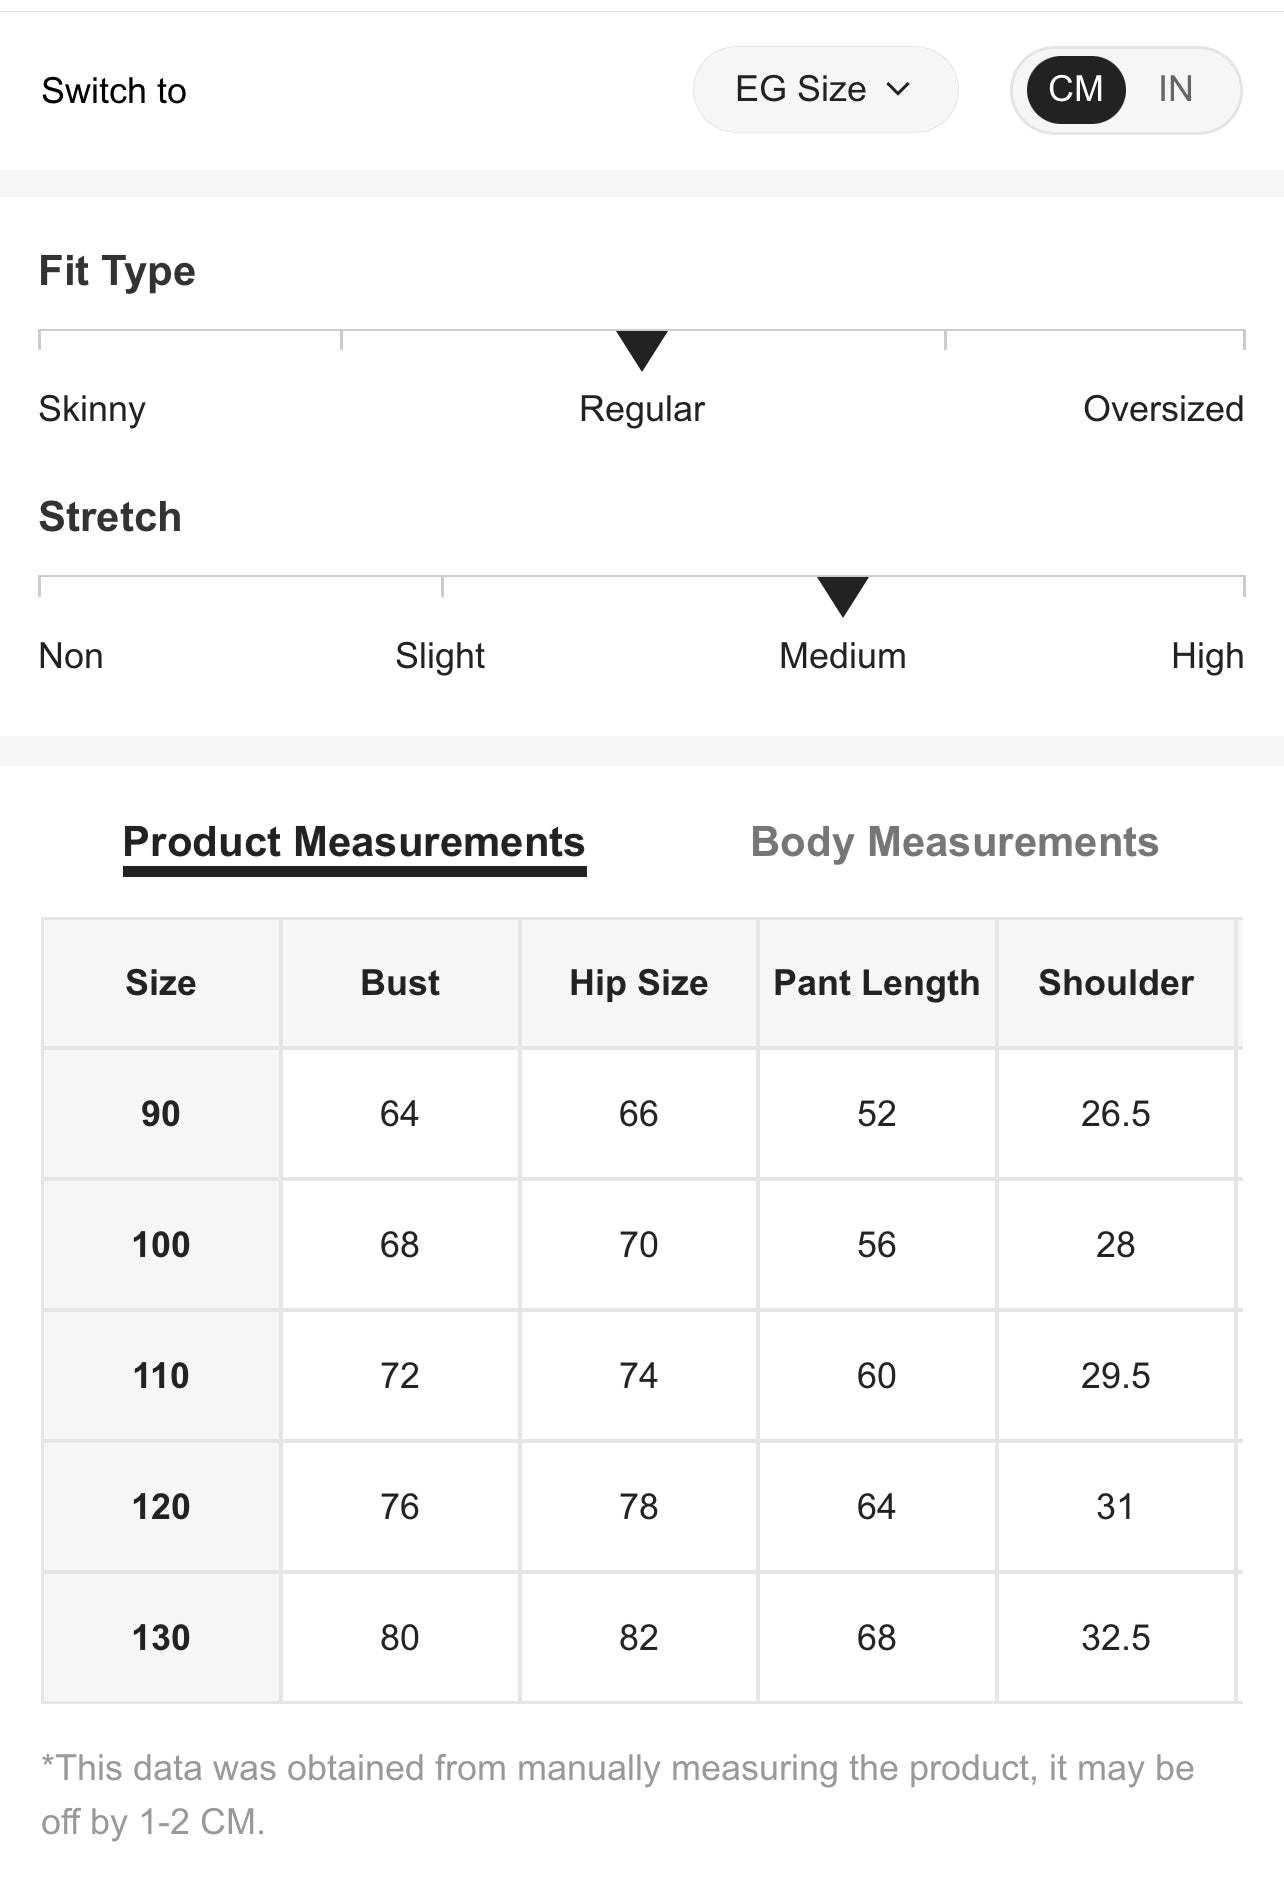Click the Skinny fit label
1284x1891 pixels.
(x=92, y=409)
